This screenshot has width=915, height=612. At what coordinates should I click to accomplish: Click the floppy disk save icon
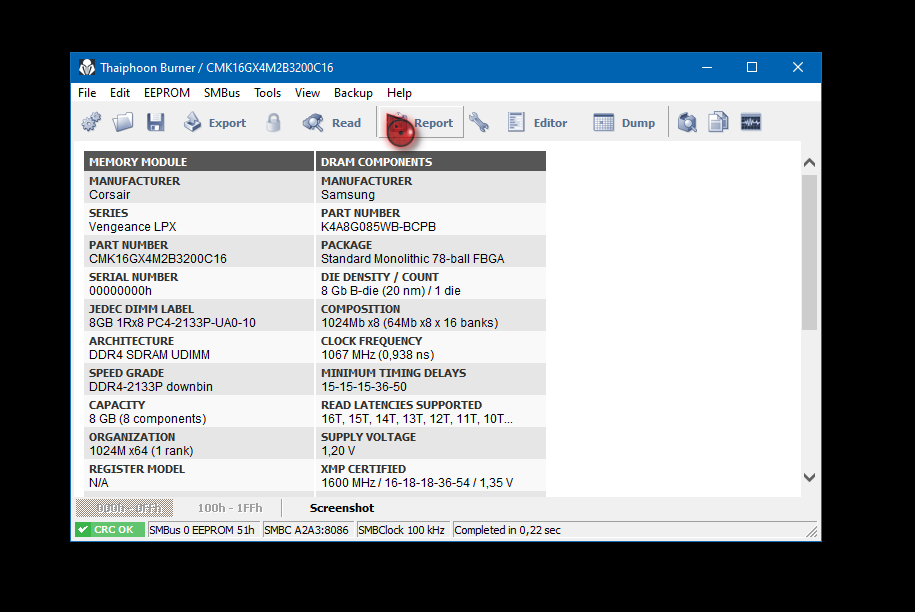[155, 123]
